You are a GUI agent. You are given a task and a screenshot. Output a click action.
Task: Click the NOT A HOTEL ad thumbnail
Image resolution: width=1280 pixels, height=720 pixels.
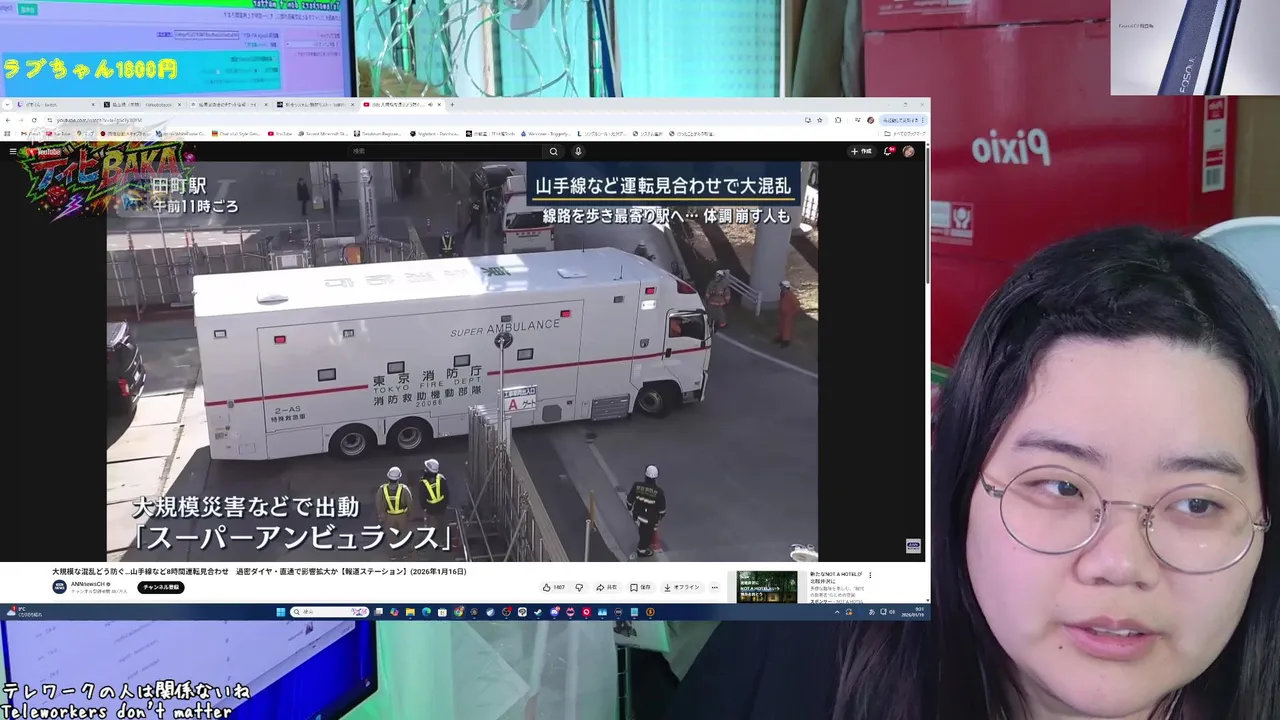[767, 586]
